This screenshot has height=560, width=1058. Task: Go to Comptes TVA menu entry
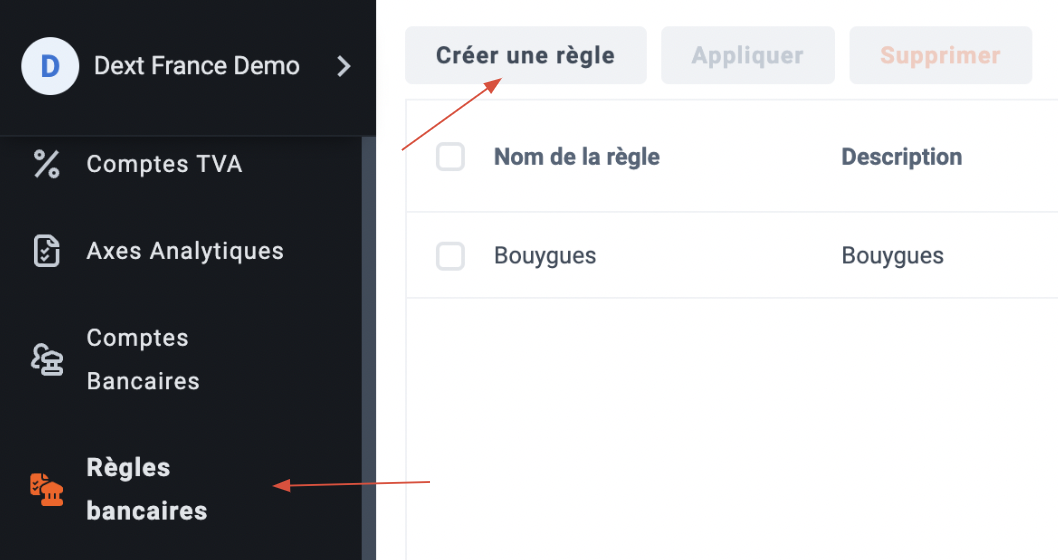(164, 164)
